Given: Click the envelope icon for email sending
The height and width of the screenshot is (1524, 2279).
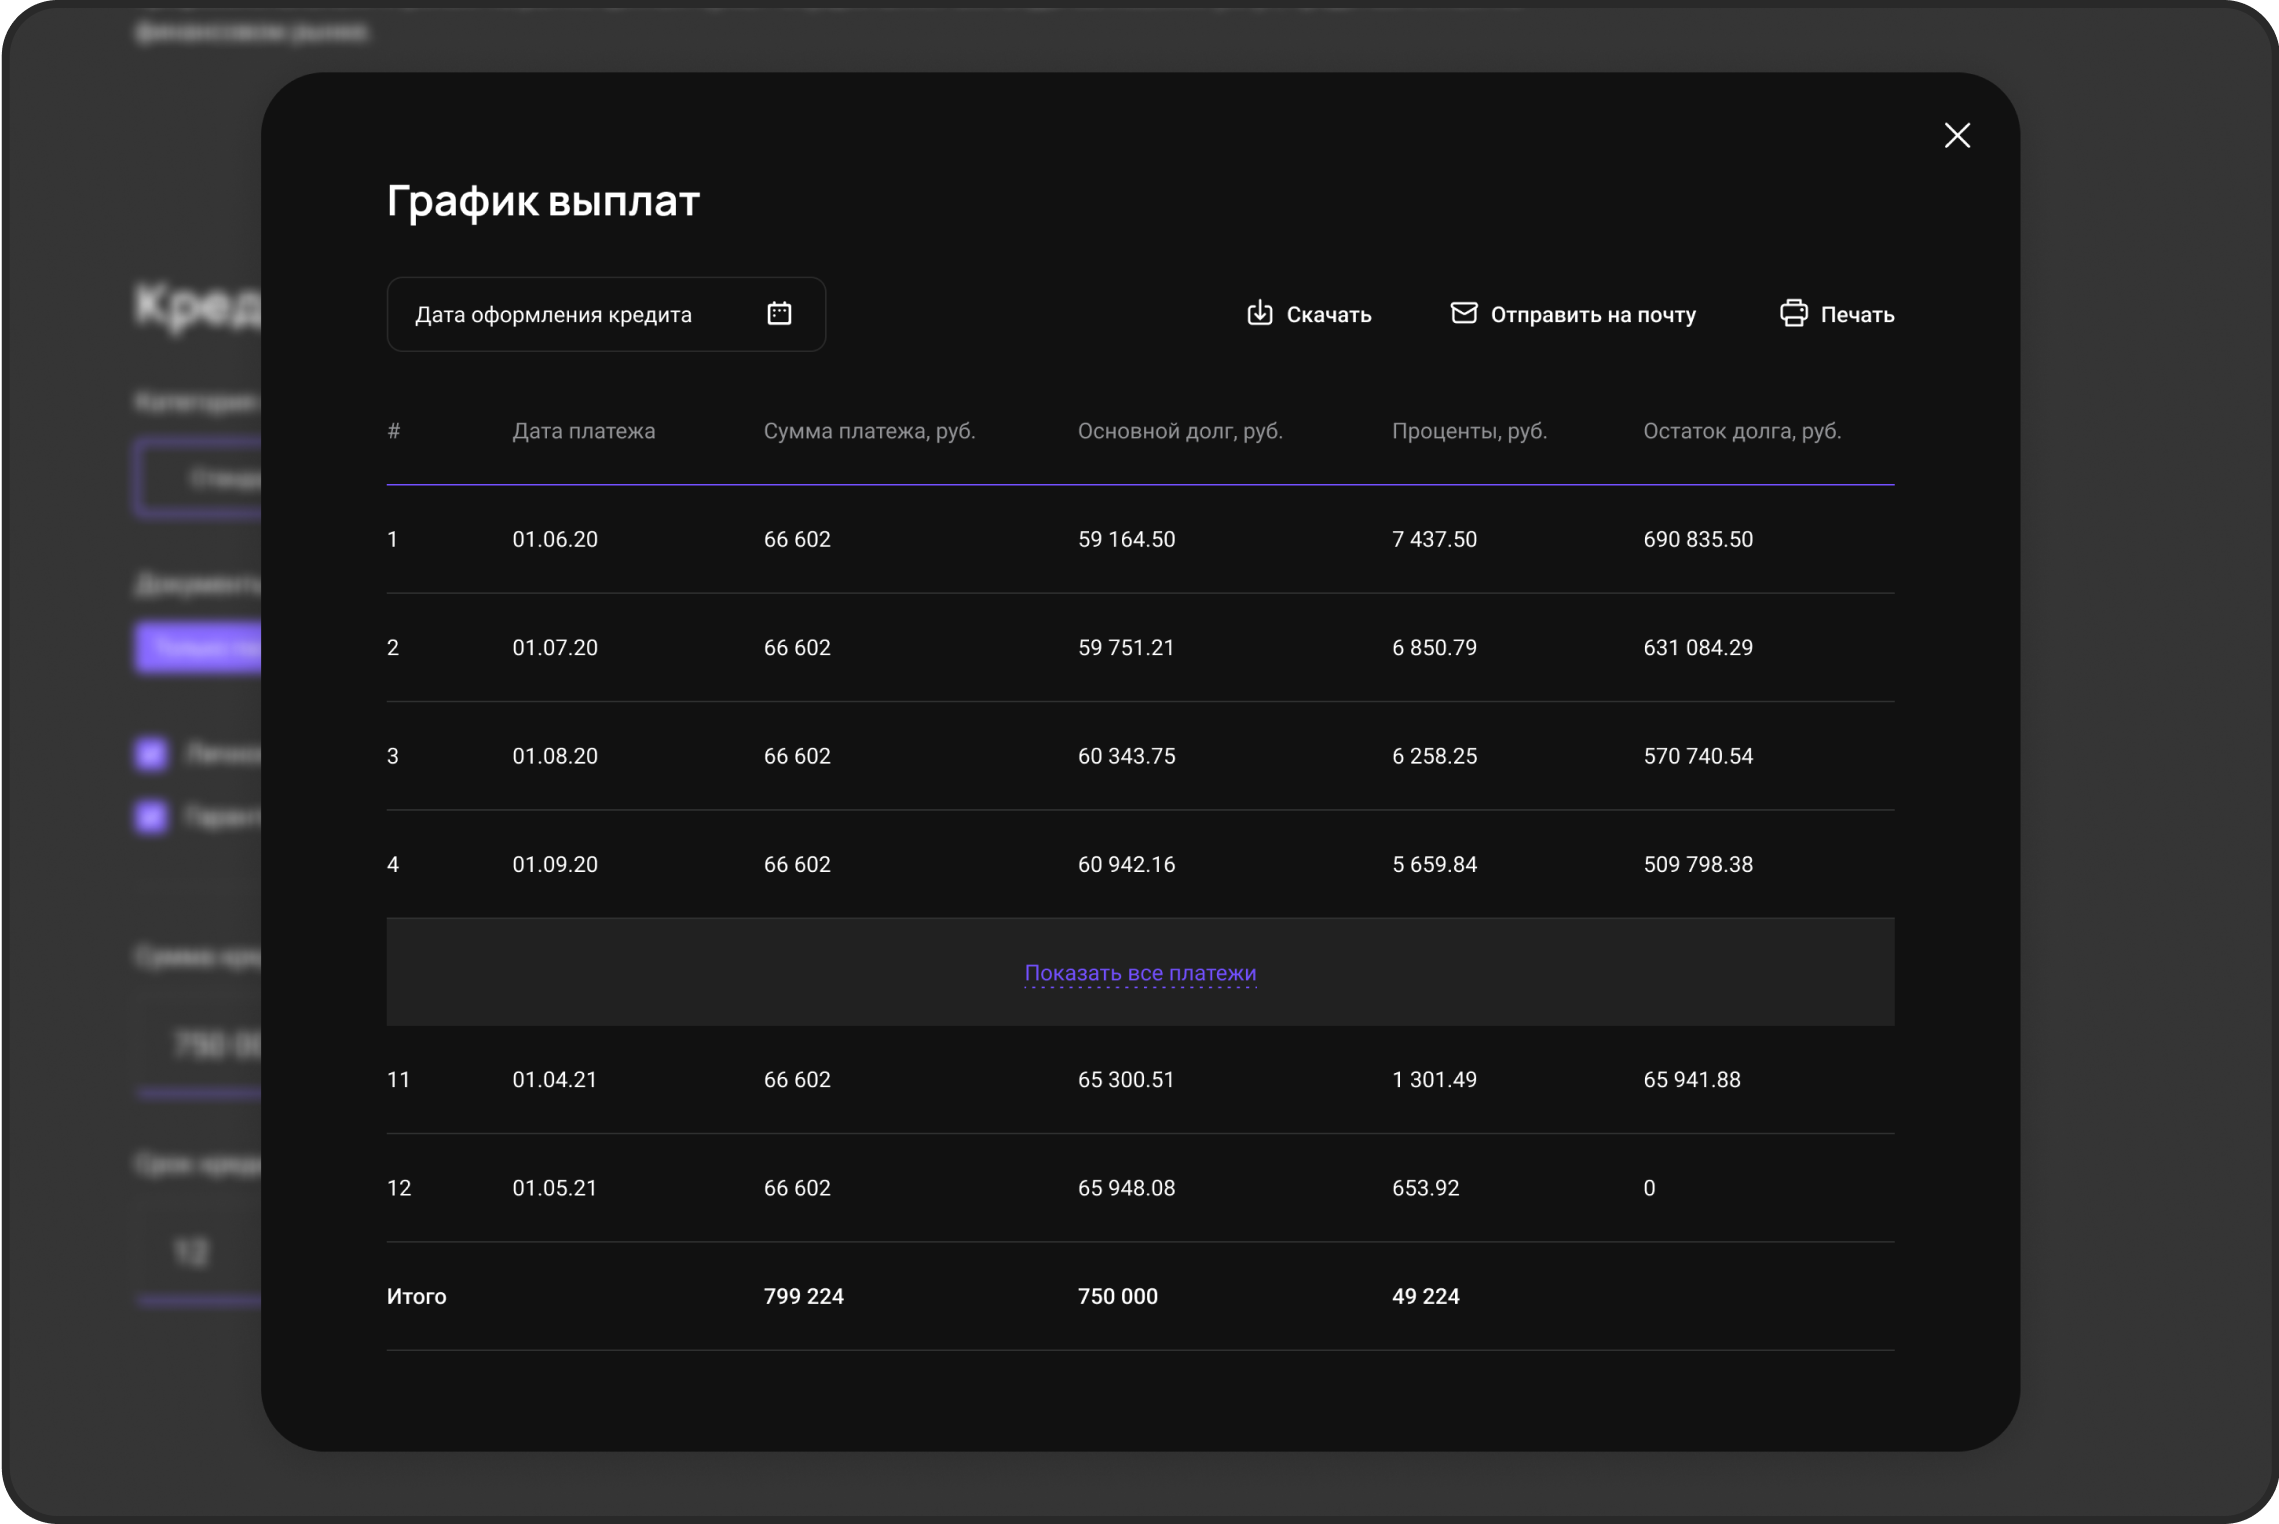Looking at the screenshot, I should click(x=1463, y=314).
